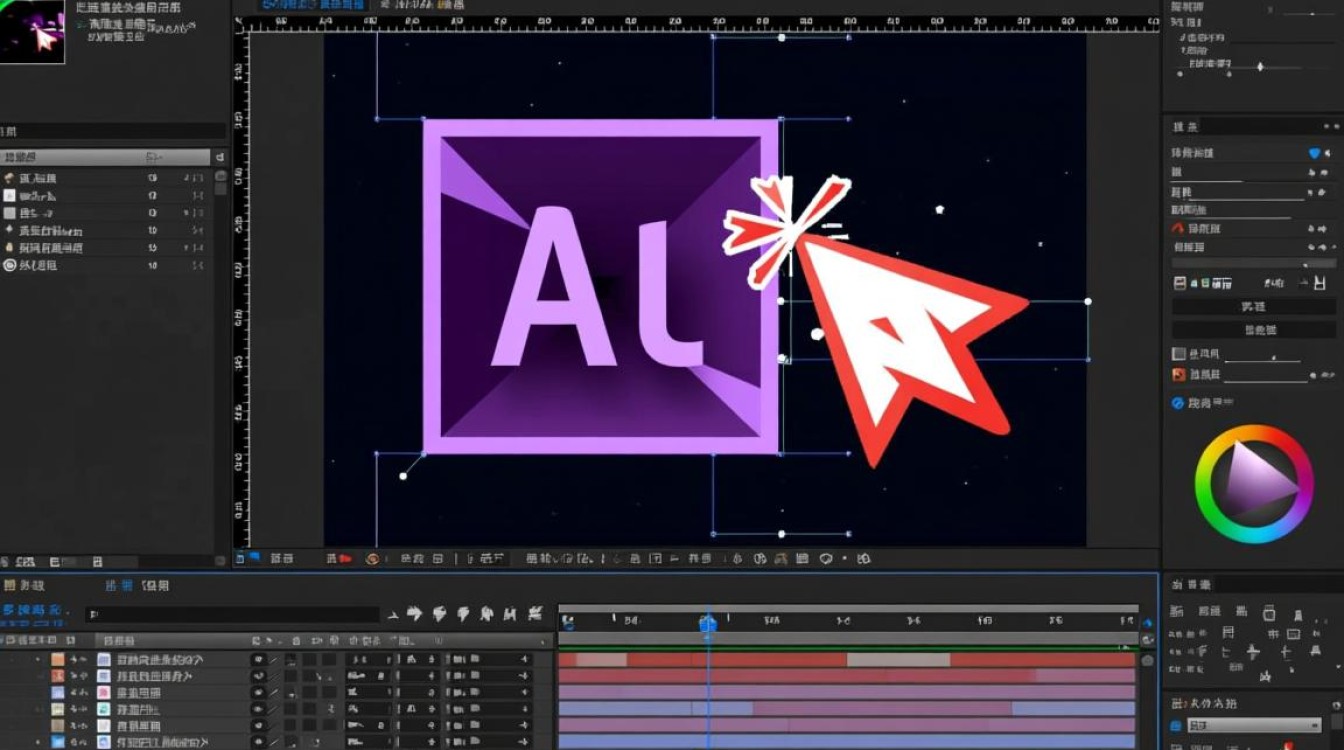Click the red camera icon below the viewer
1344x750 pixels.
pos(346,559)
